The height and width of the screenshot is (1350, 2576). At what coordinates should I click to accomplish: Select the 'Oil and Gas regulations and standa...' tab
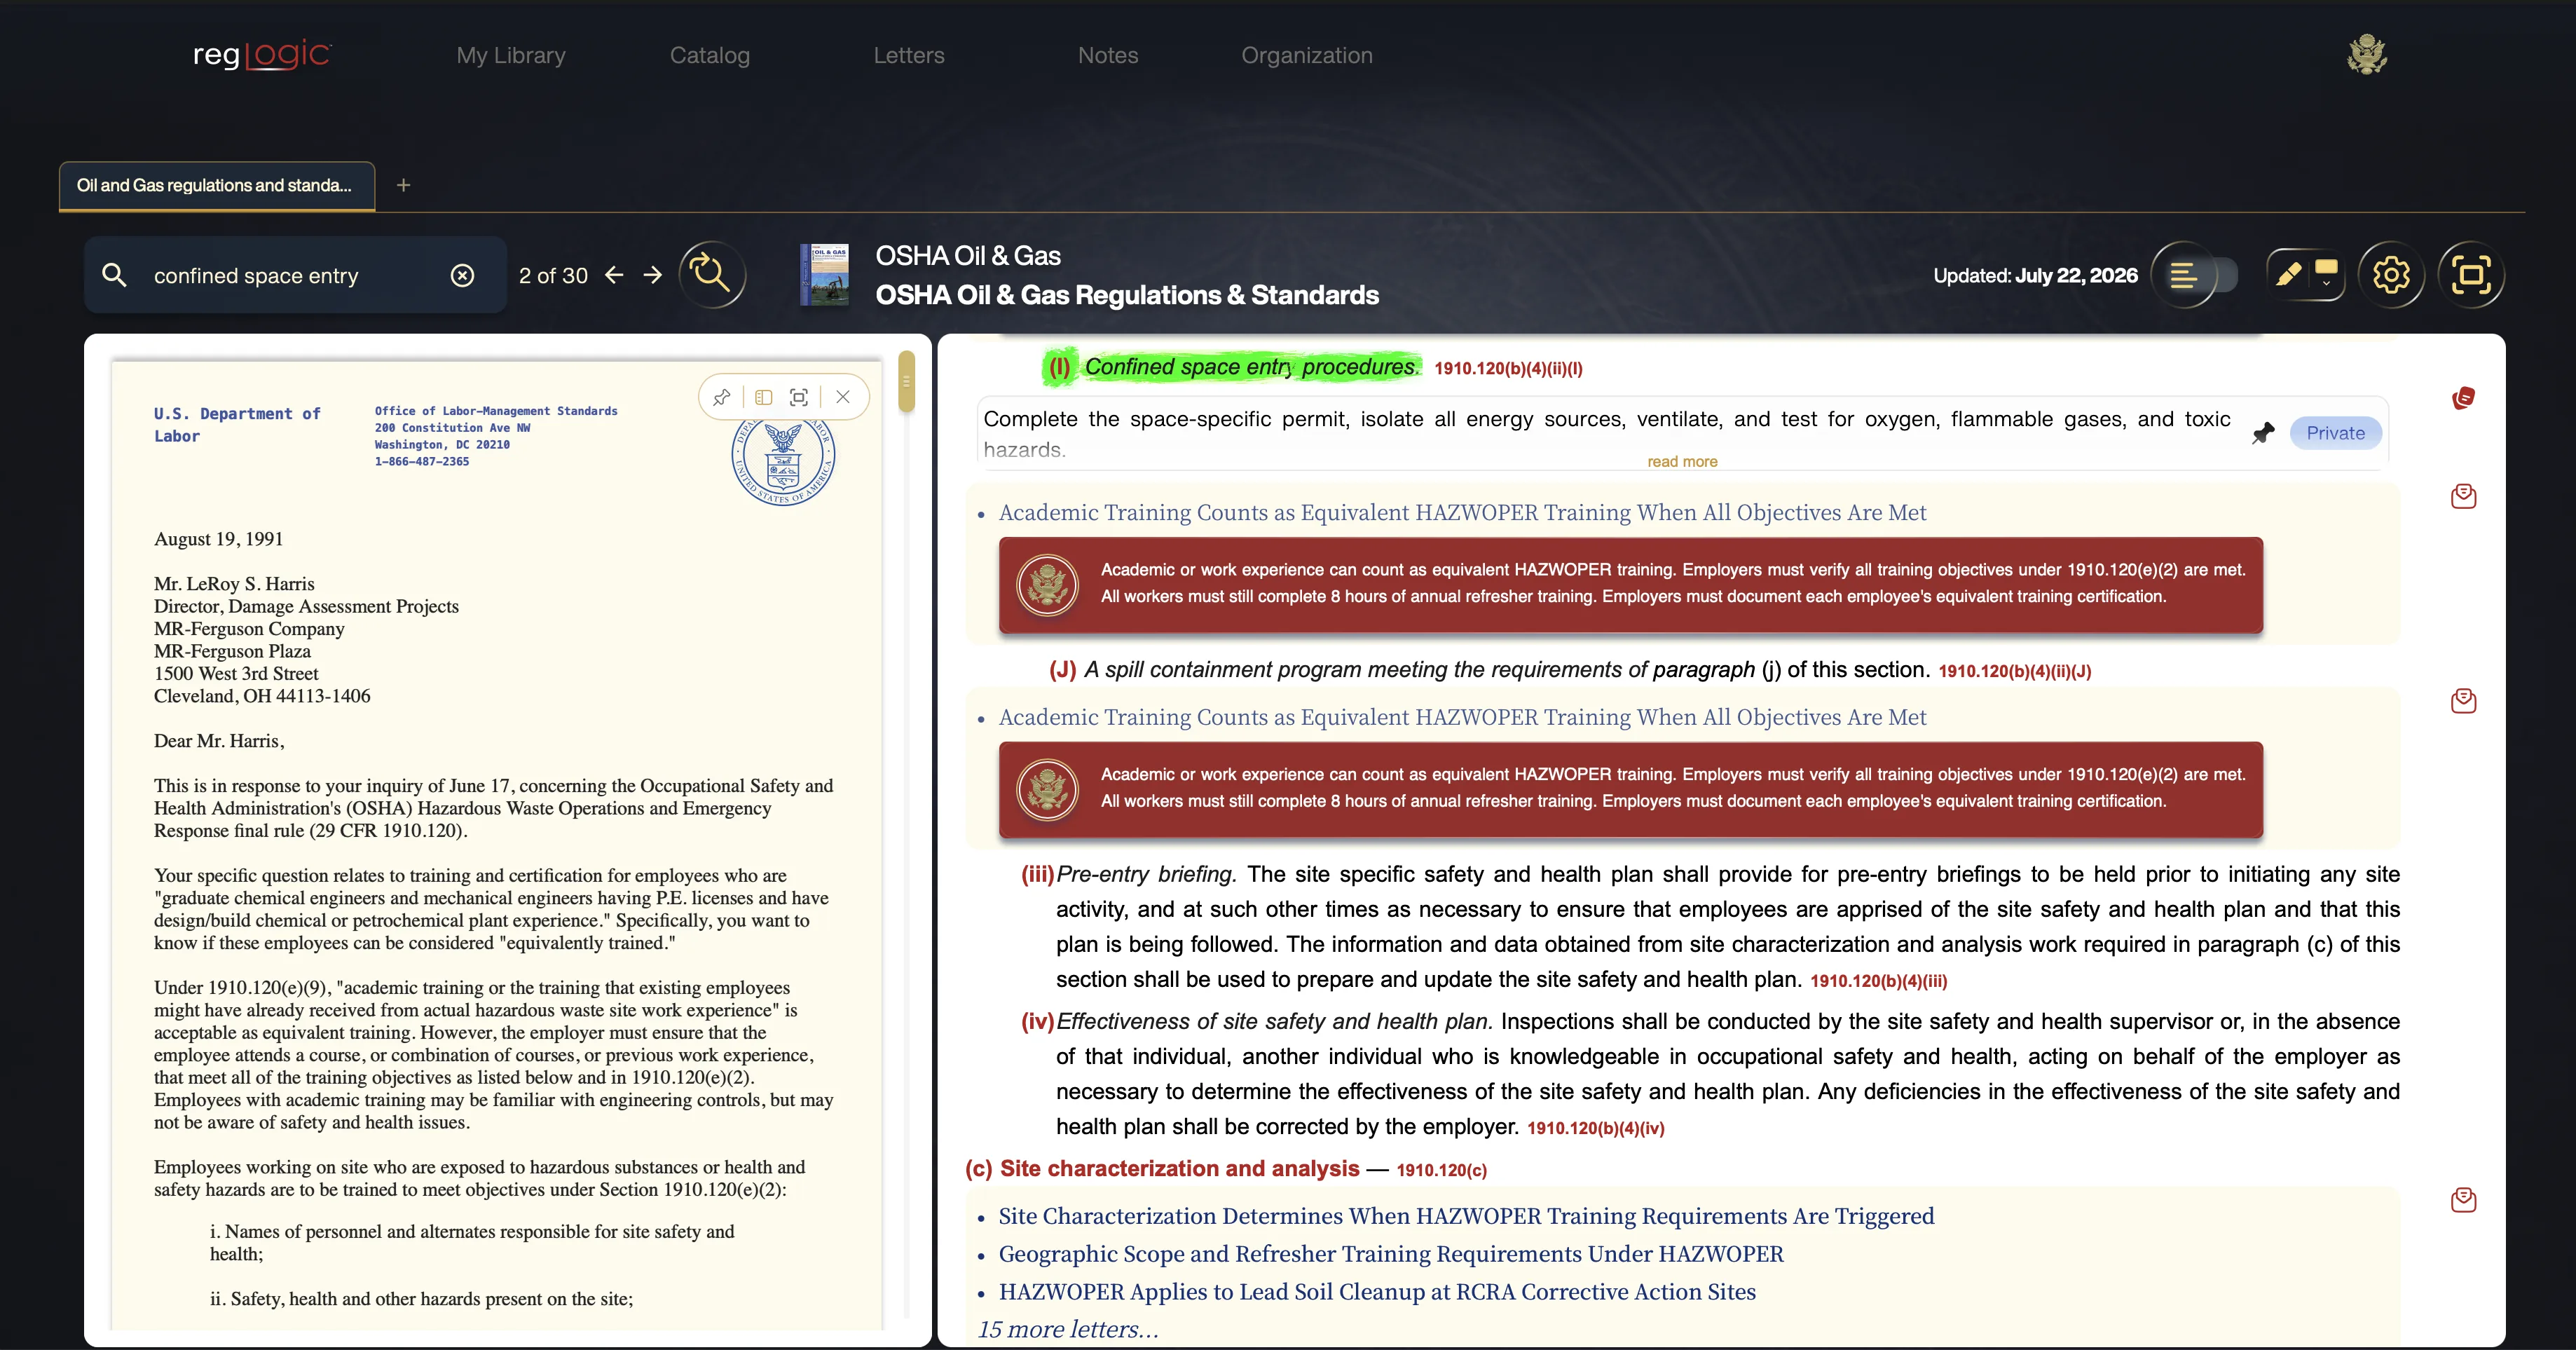click(217, 186)
